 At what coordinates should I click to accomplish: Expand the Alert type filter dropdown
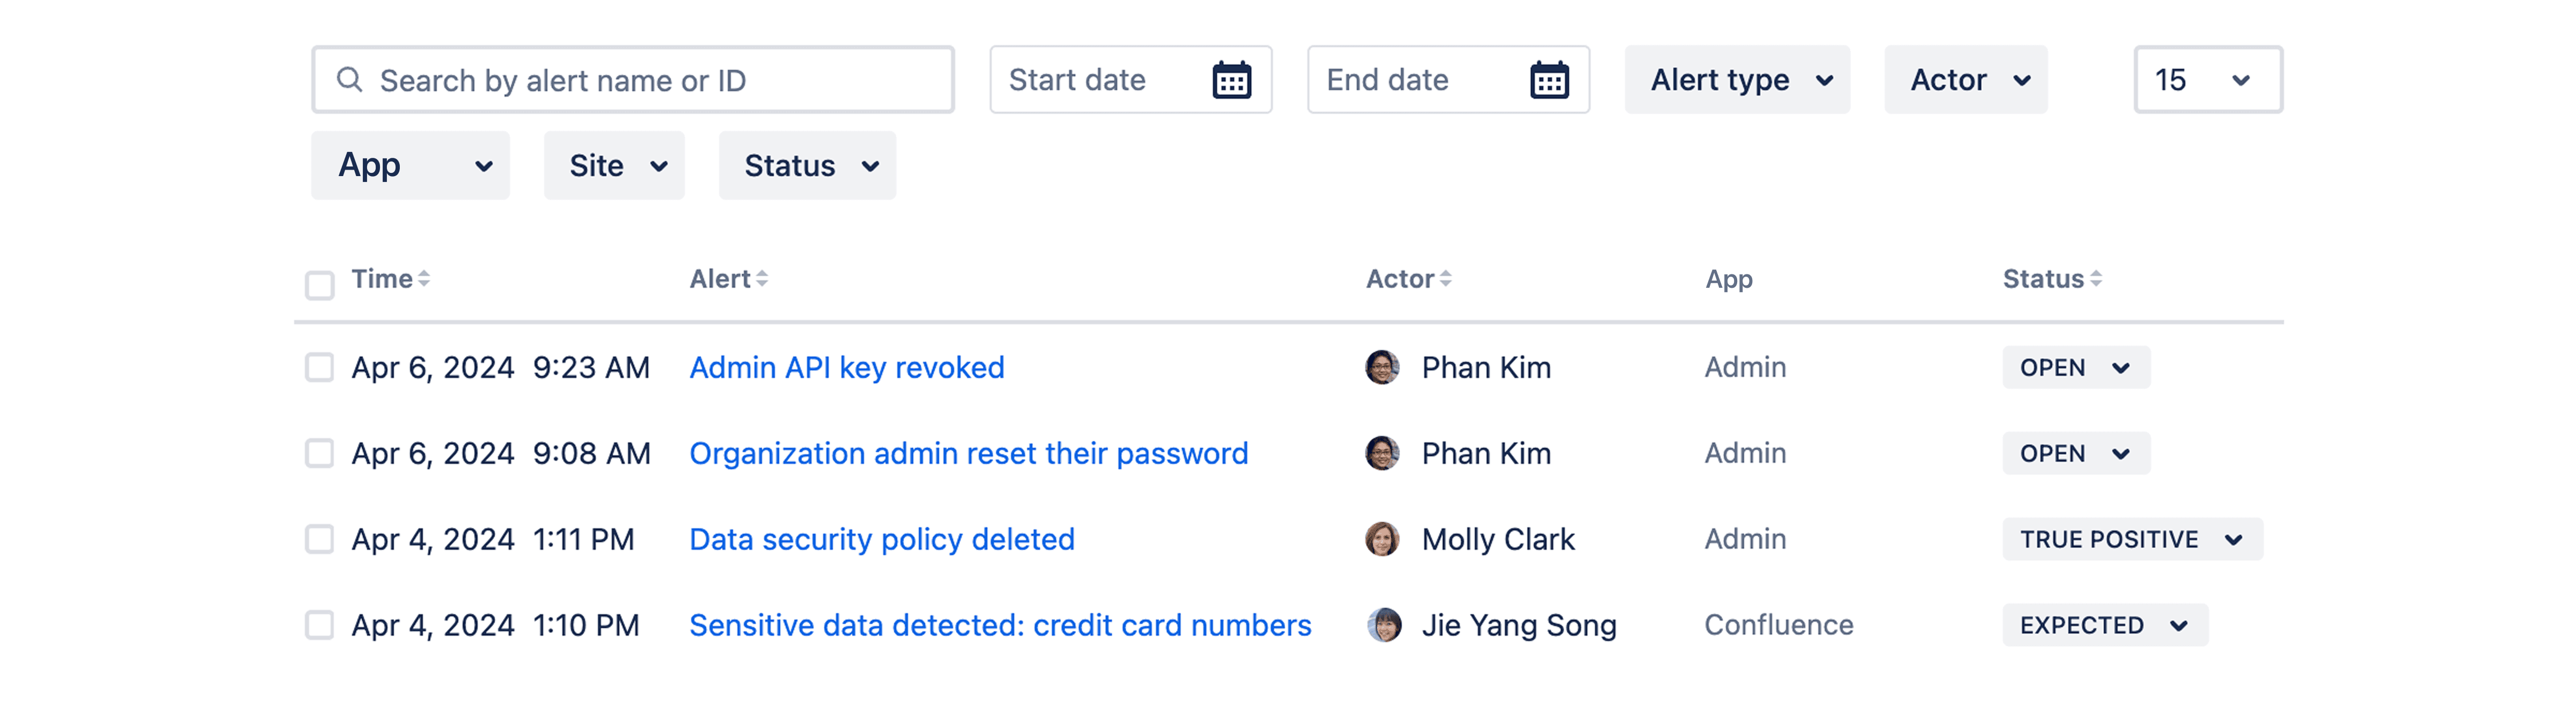click(x=1737, y=79)
